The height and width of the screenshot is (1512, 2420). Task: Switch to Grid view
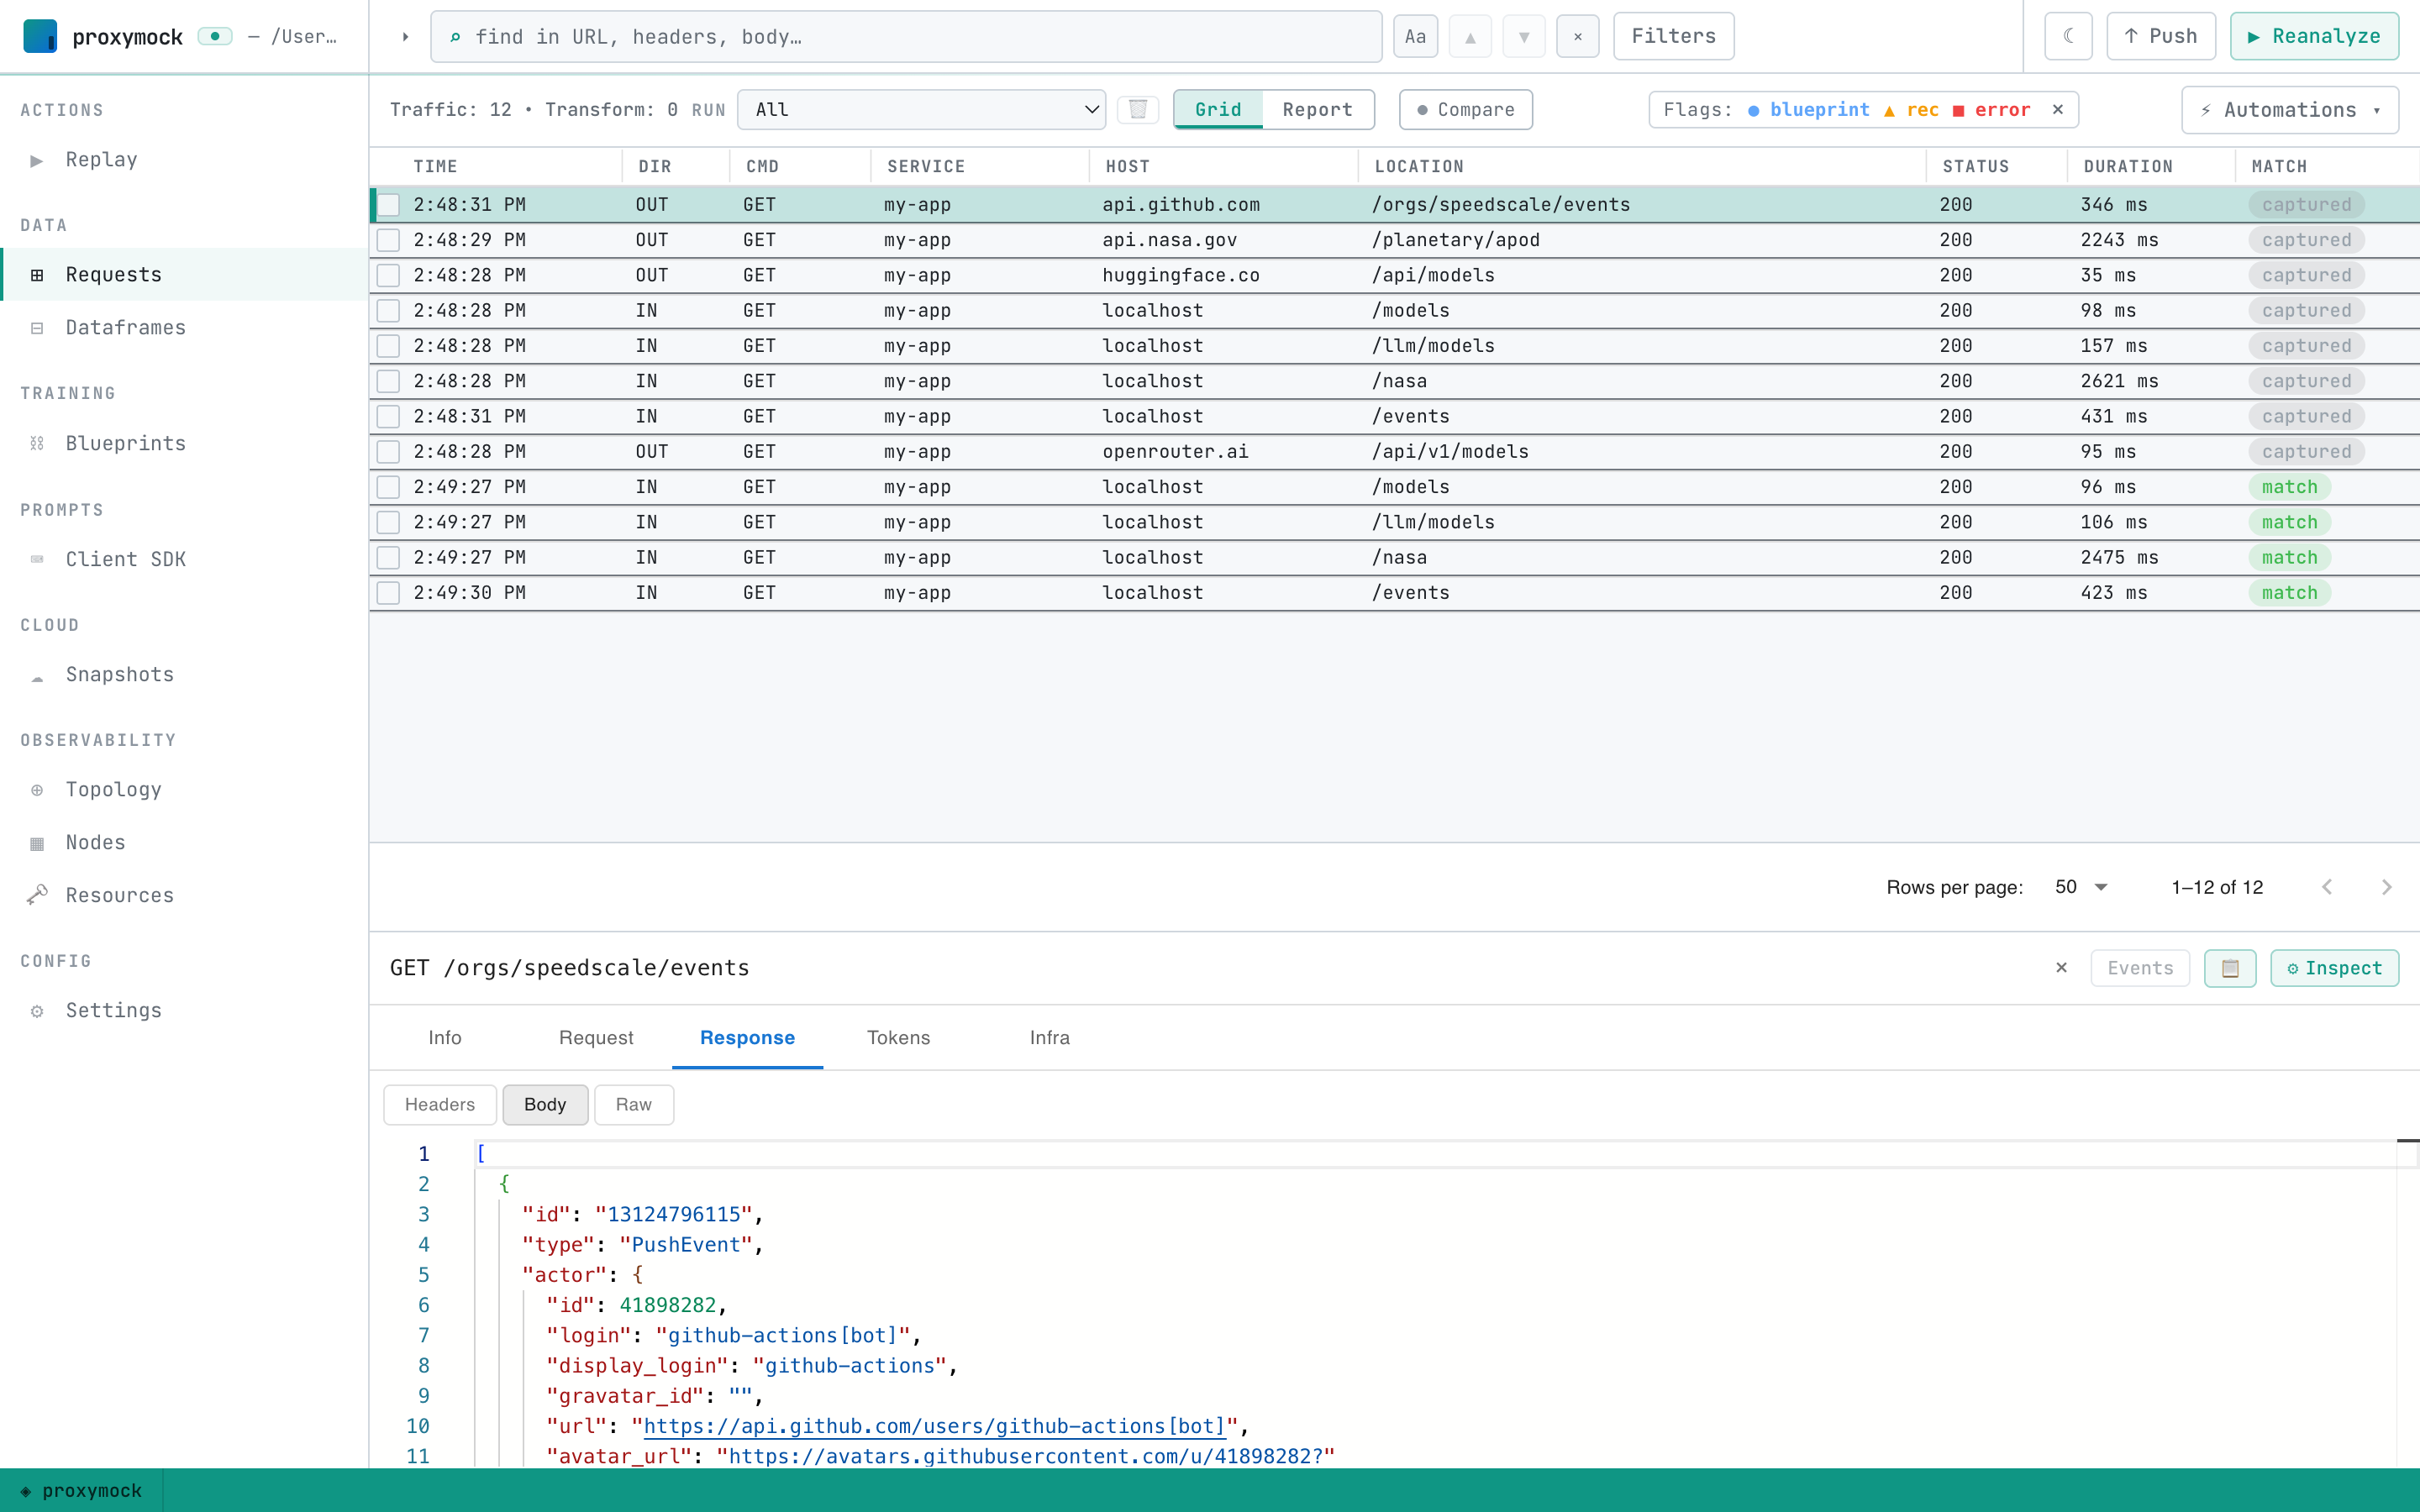(1218, 109)
